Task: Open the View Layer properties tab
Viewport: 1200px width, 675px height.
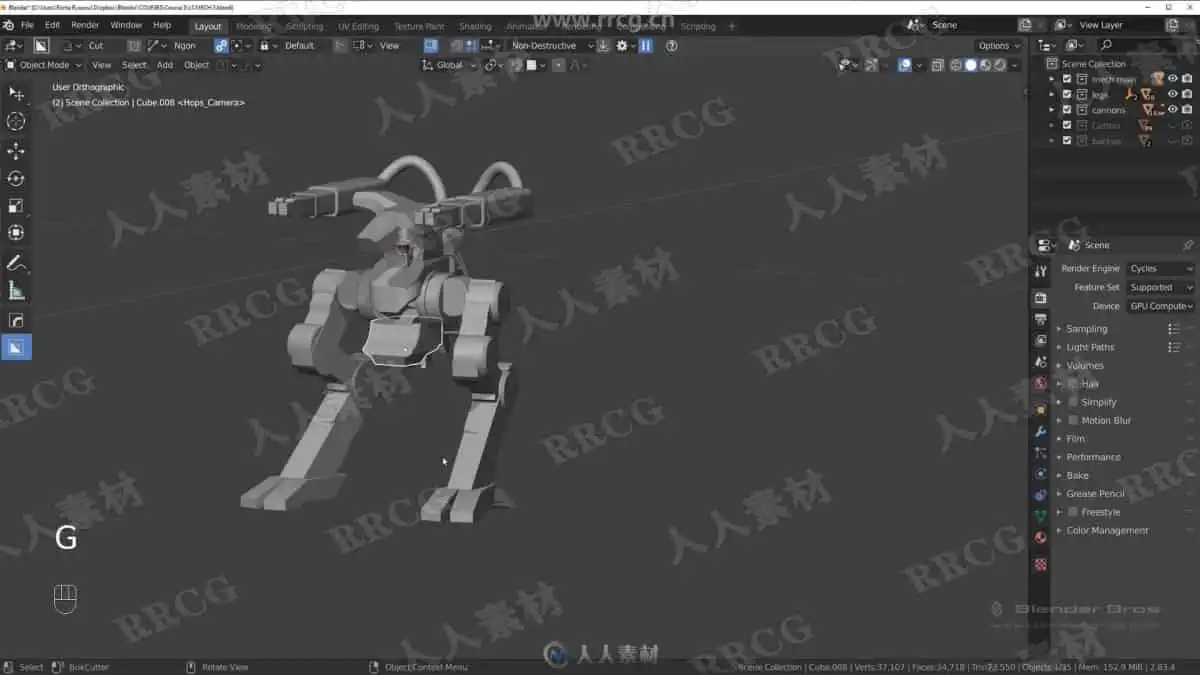Action: (1041, 340)
